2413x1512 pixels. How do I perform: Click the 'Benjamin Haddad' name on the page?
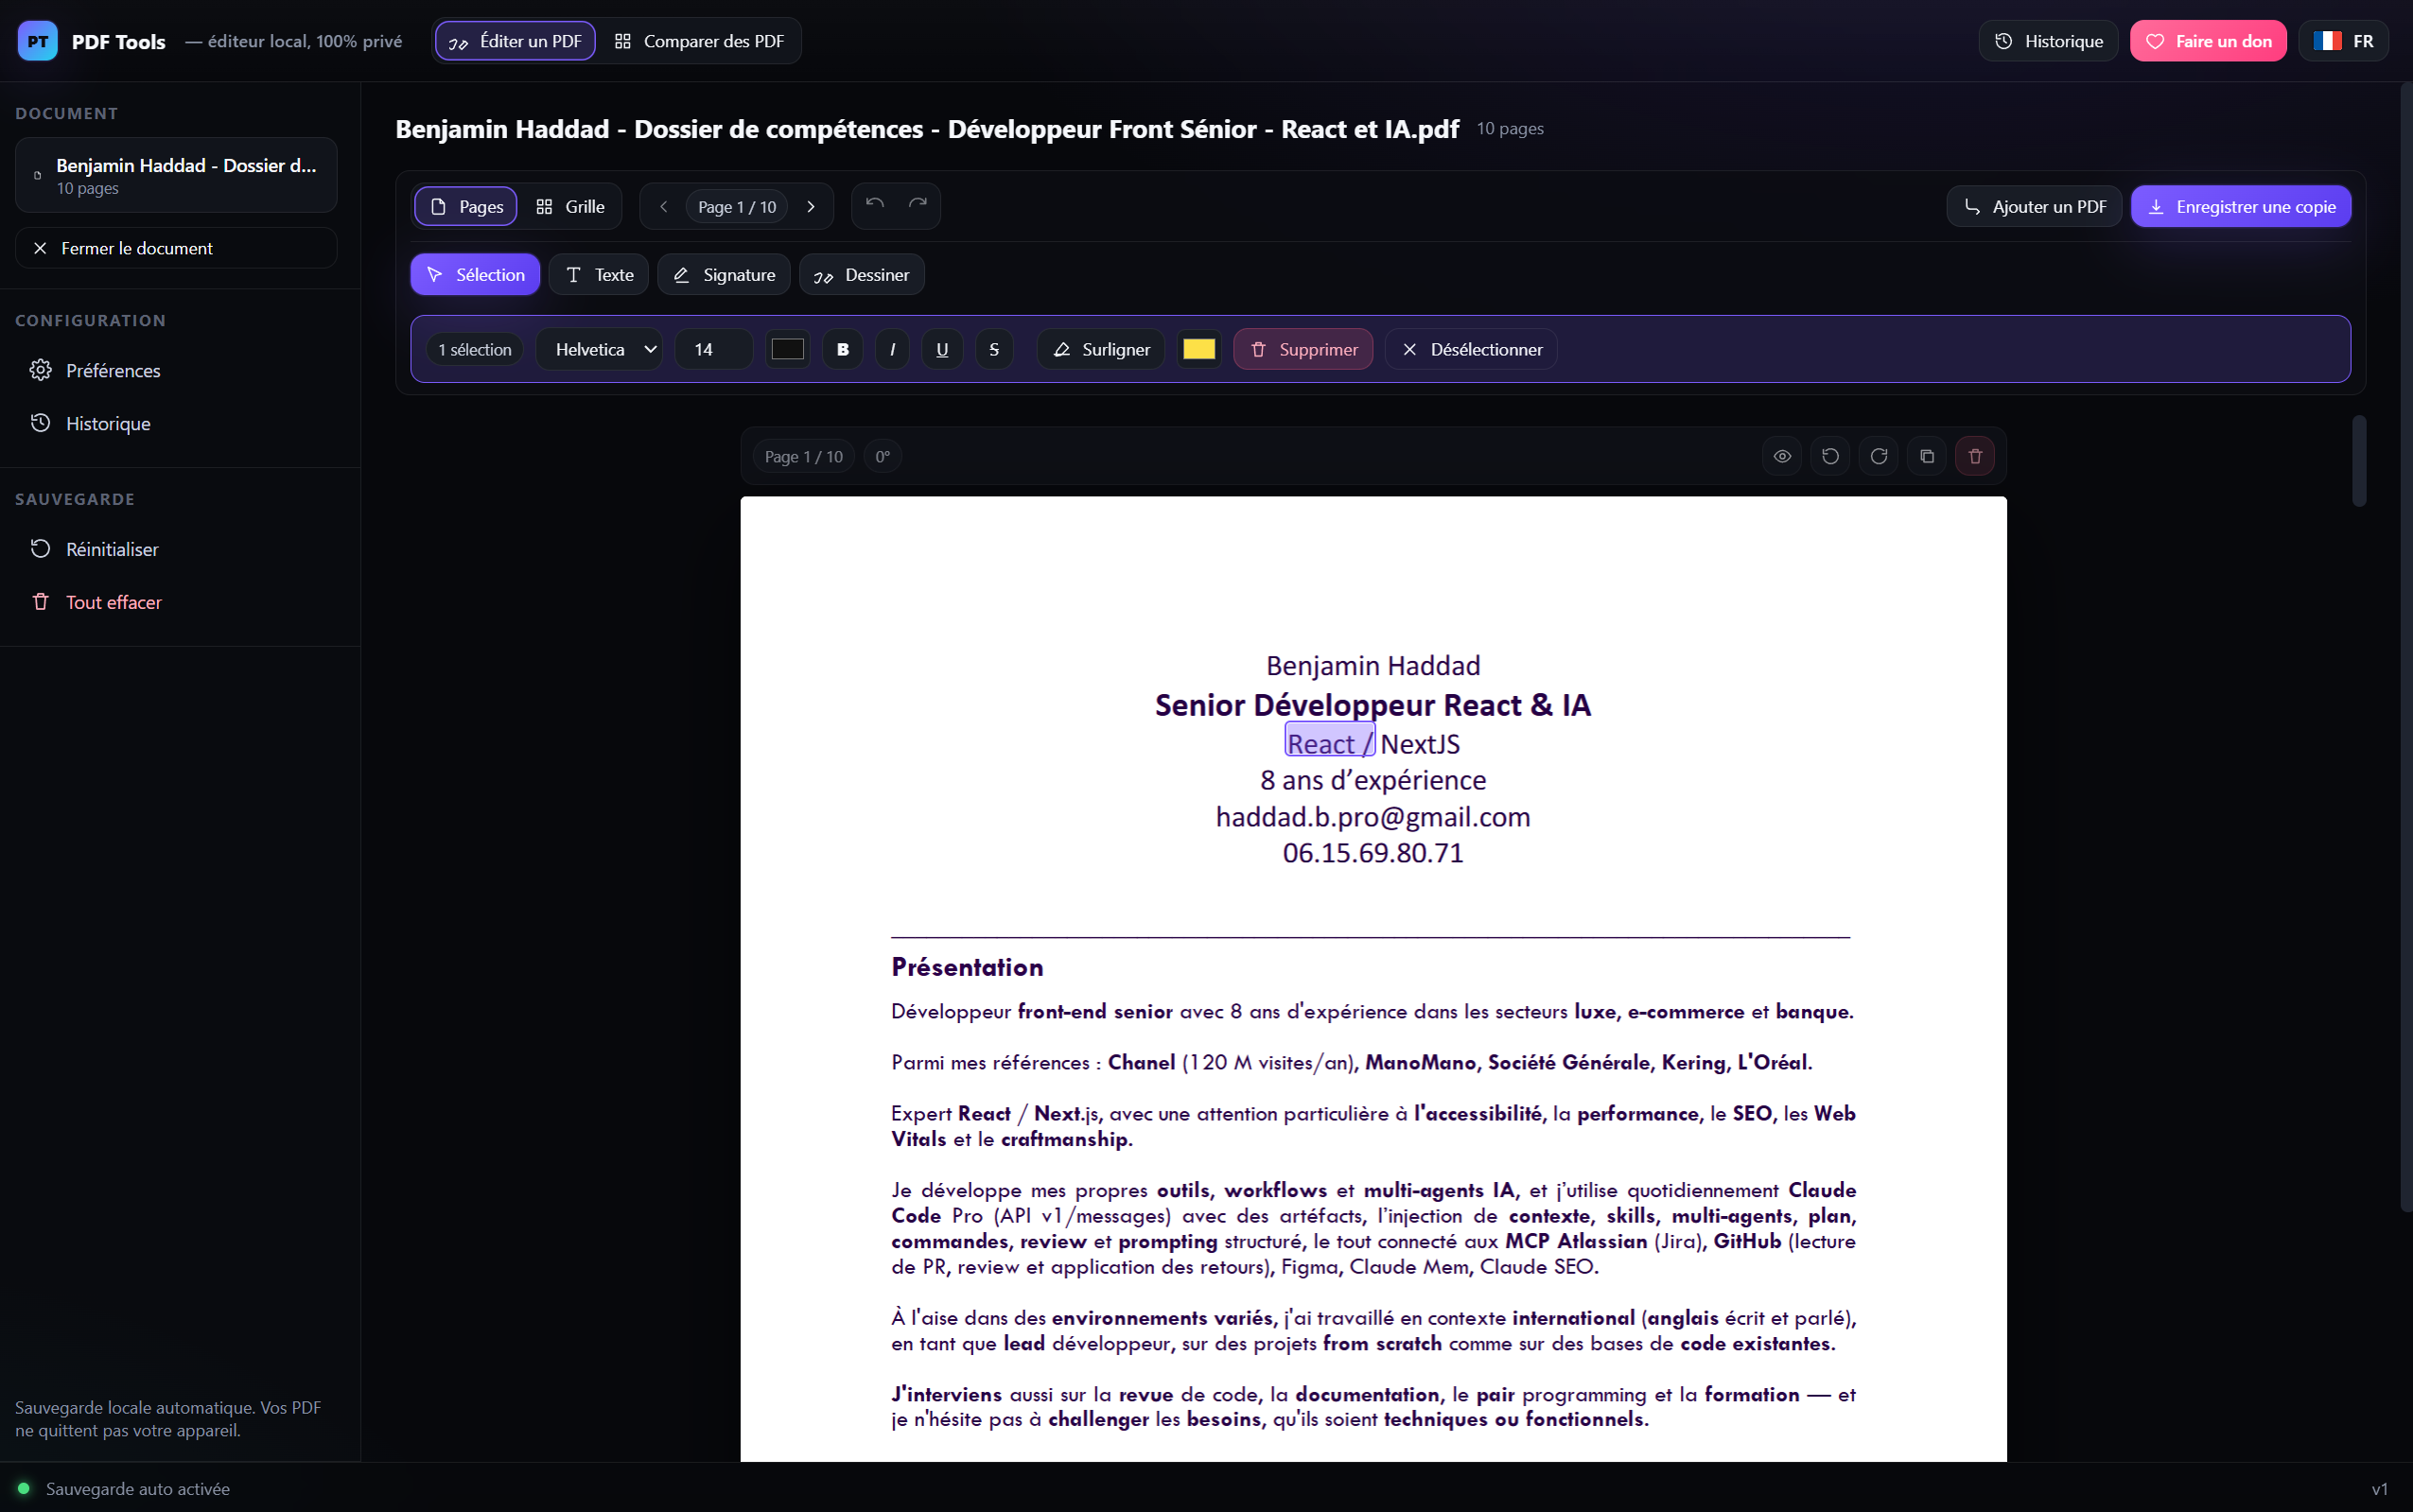(x=1373, y=666)
